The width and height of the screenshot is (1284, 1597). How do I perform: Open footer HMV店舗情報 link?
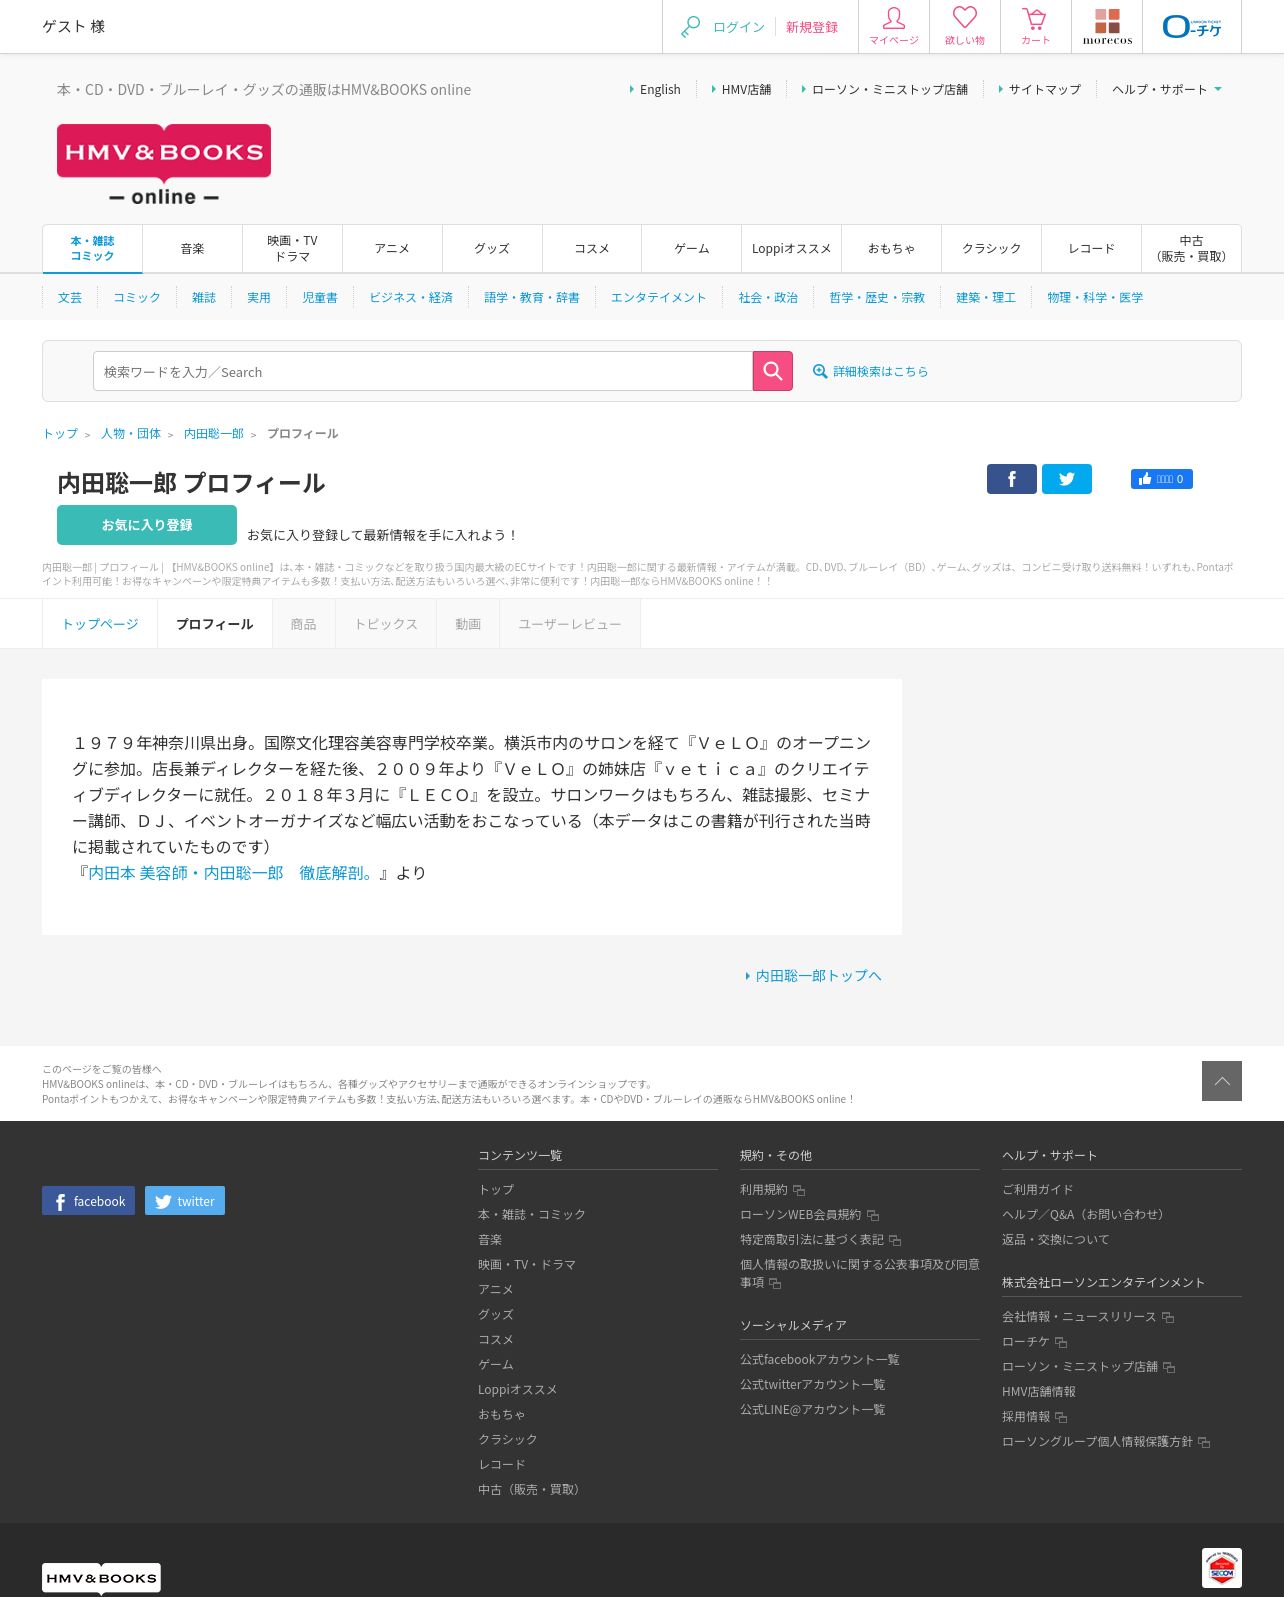click(1039, 1391)
